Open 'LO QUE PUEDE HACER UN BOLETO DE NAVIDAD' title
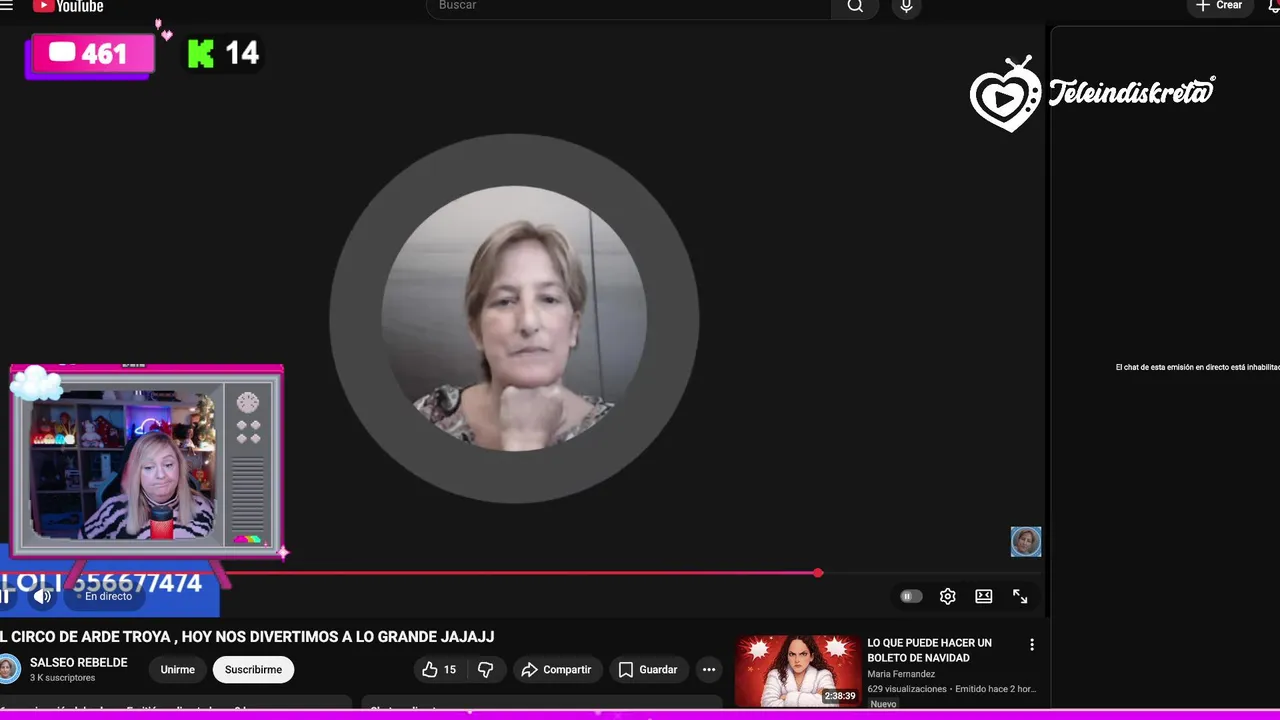1280x720 pixels. (929, 650)
